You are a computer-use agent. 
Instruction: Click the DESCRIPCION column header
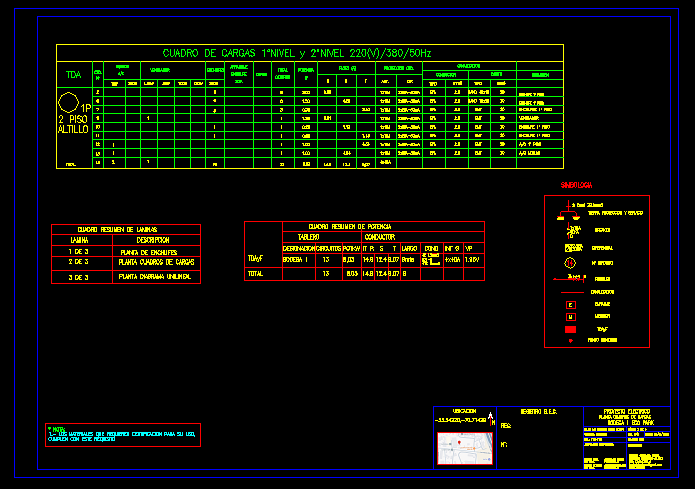153,240
